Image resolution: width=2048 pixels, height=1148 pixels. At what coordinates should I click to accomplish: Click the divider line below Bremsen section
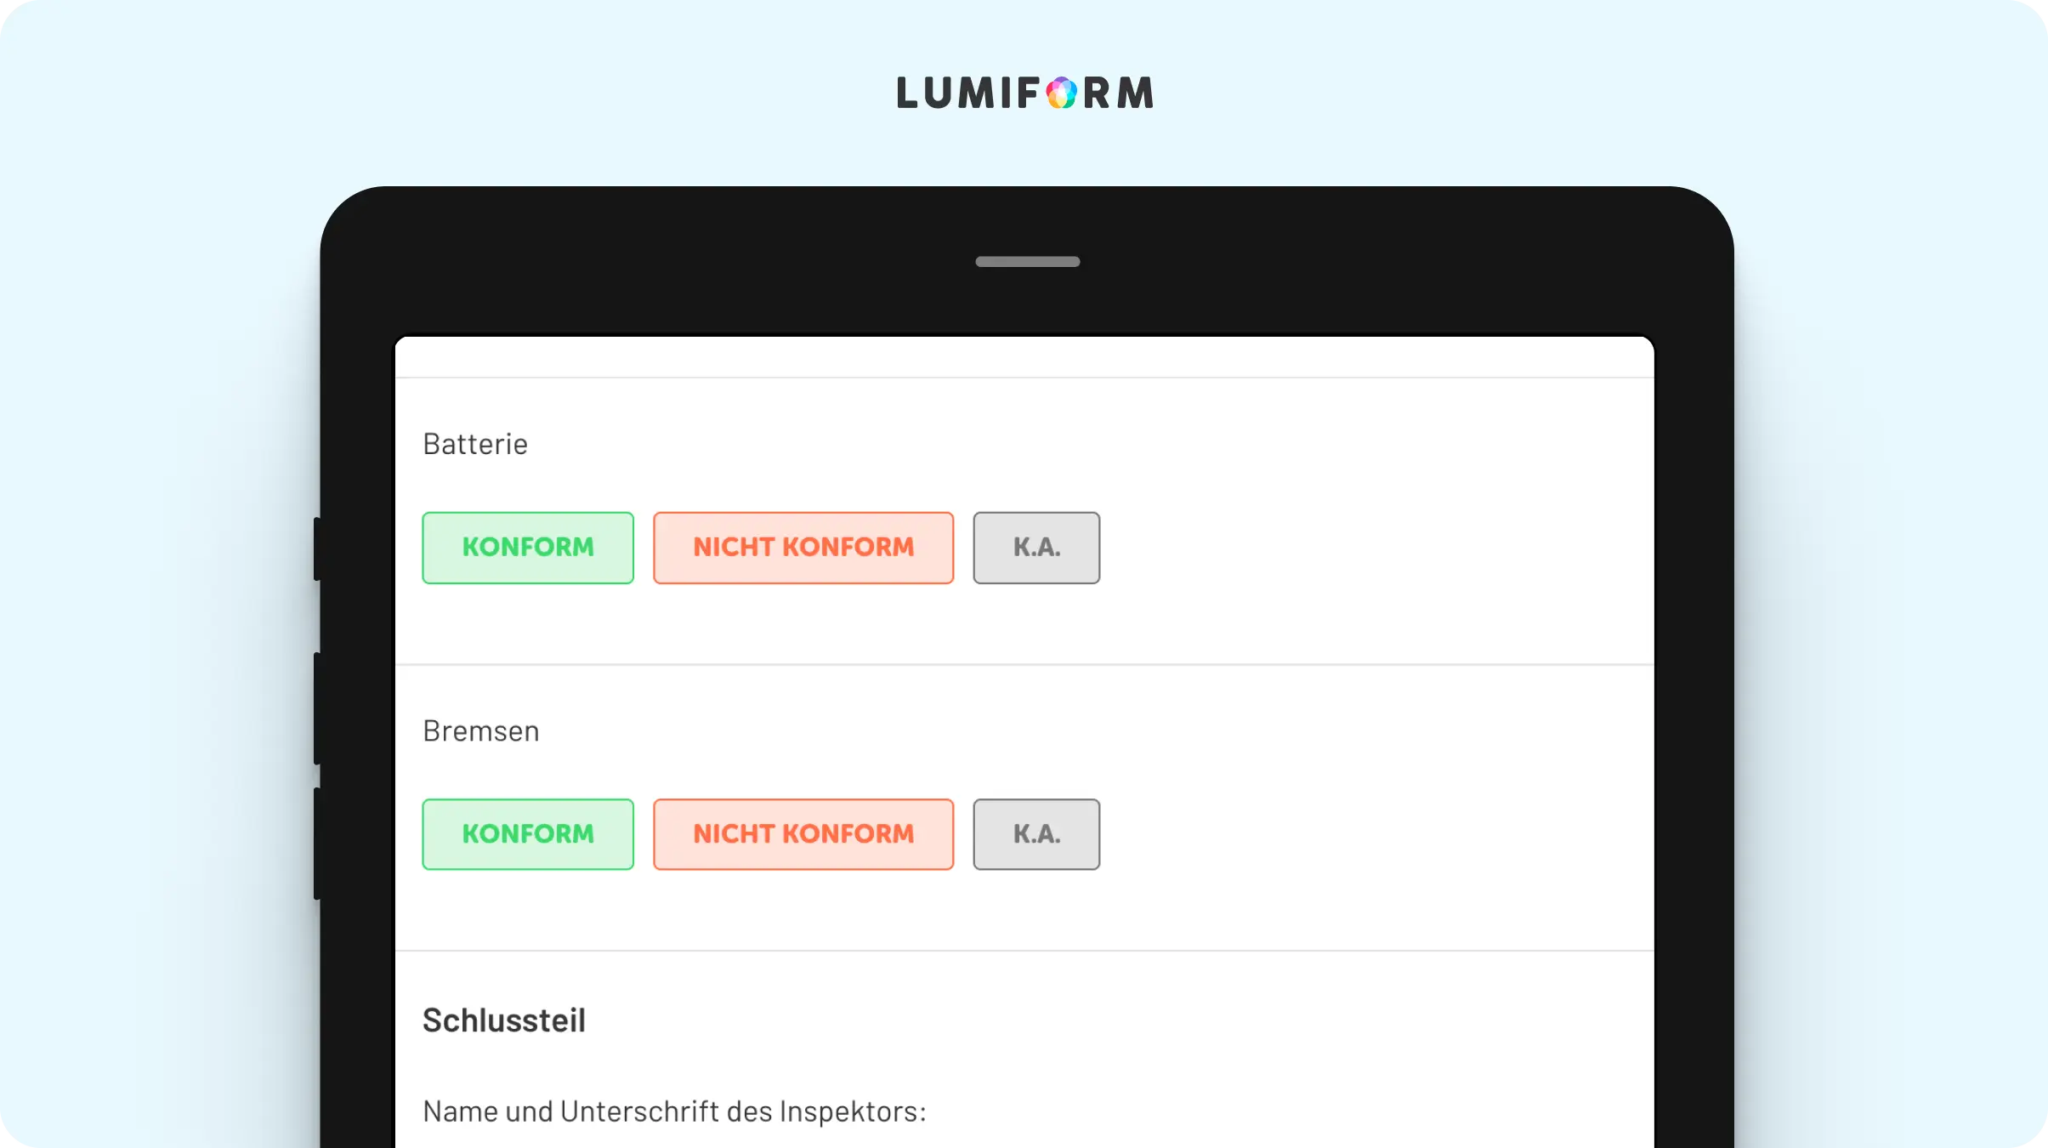(x=1024, y=950)
